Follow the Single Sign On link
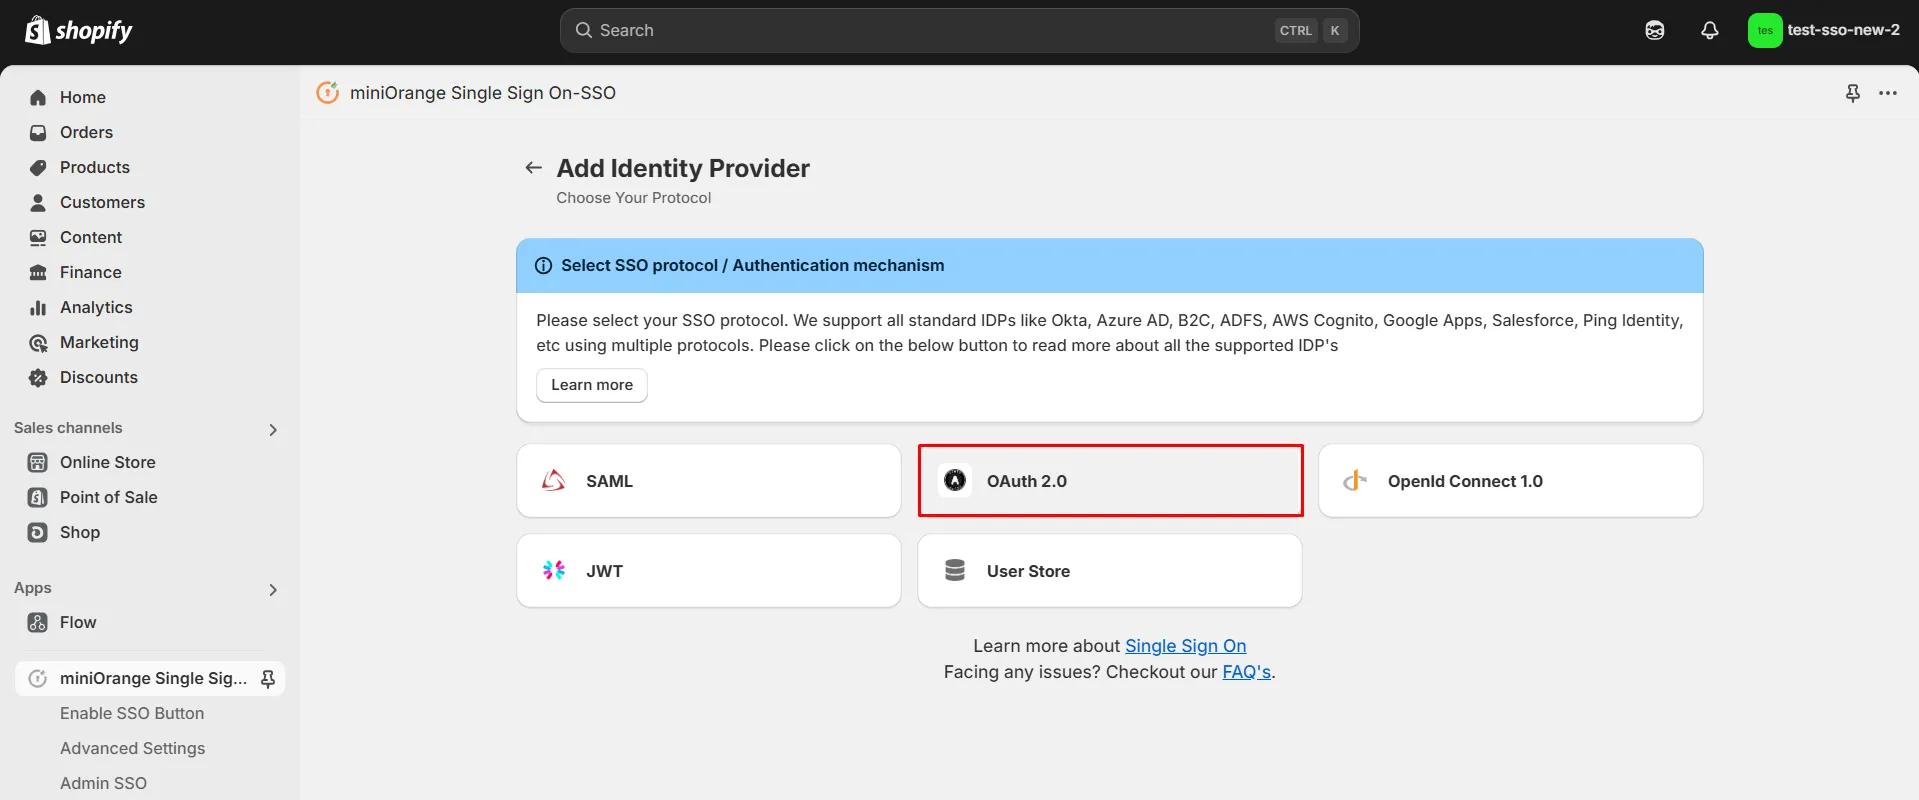 (x=1186, y=646)
